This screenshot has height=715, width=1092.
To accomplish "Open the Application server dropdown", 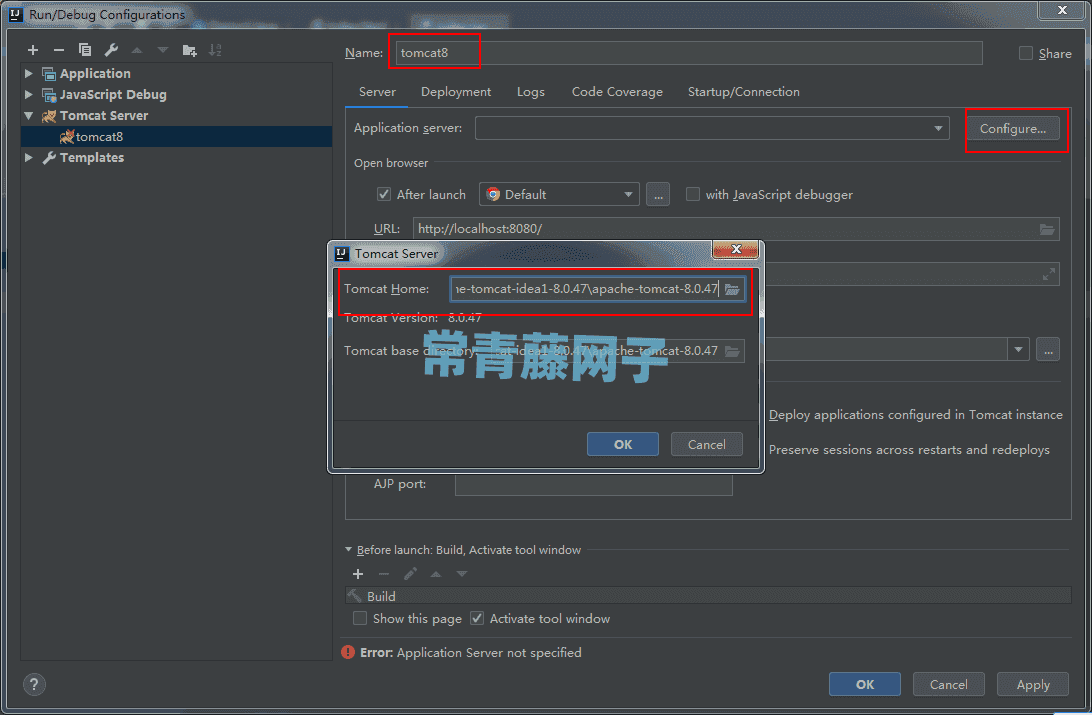I will [712, 128].
